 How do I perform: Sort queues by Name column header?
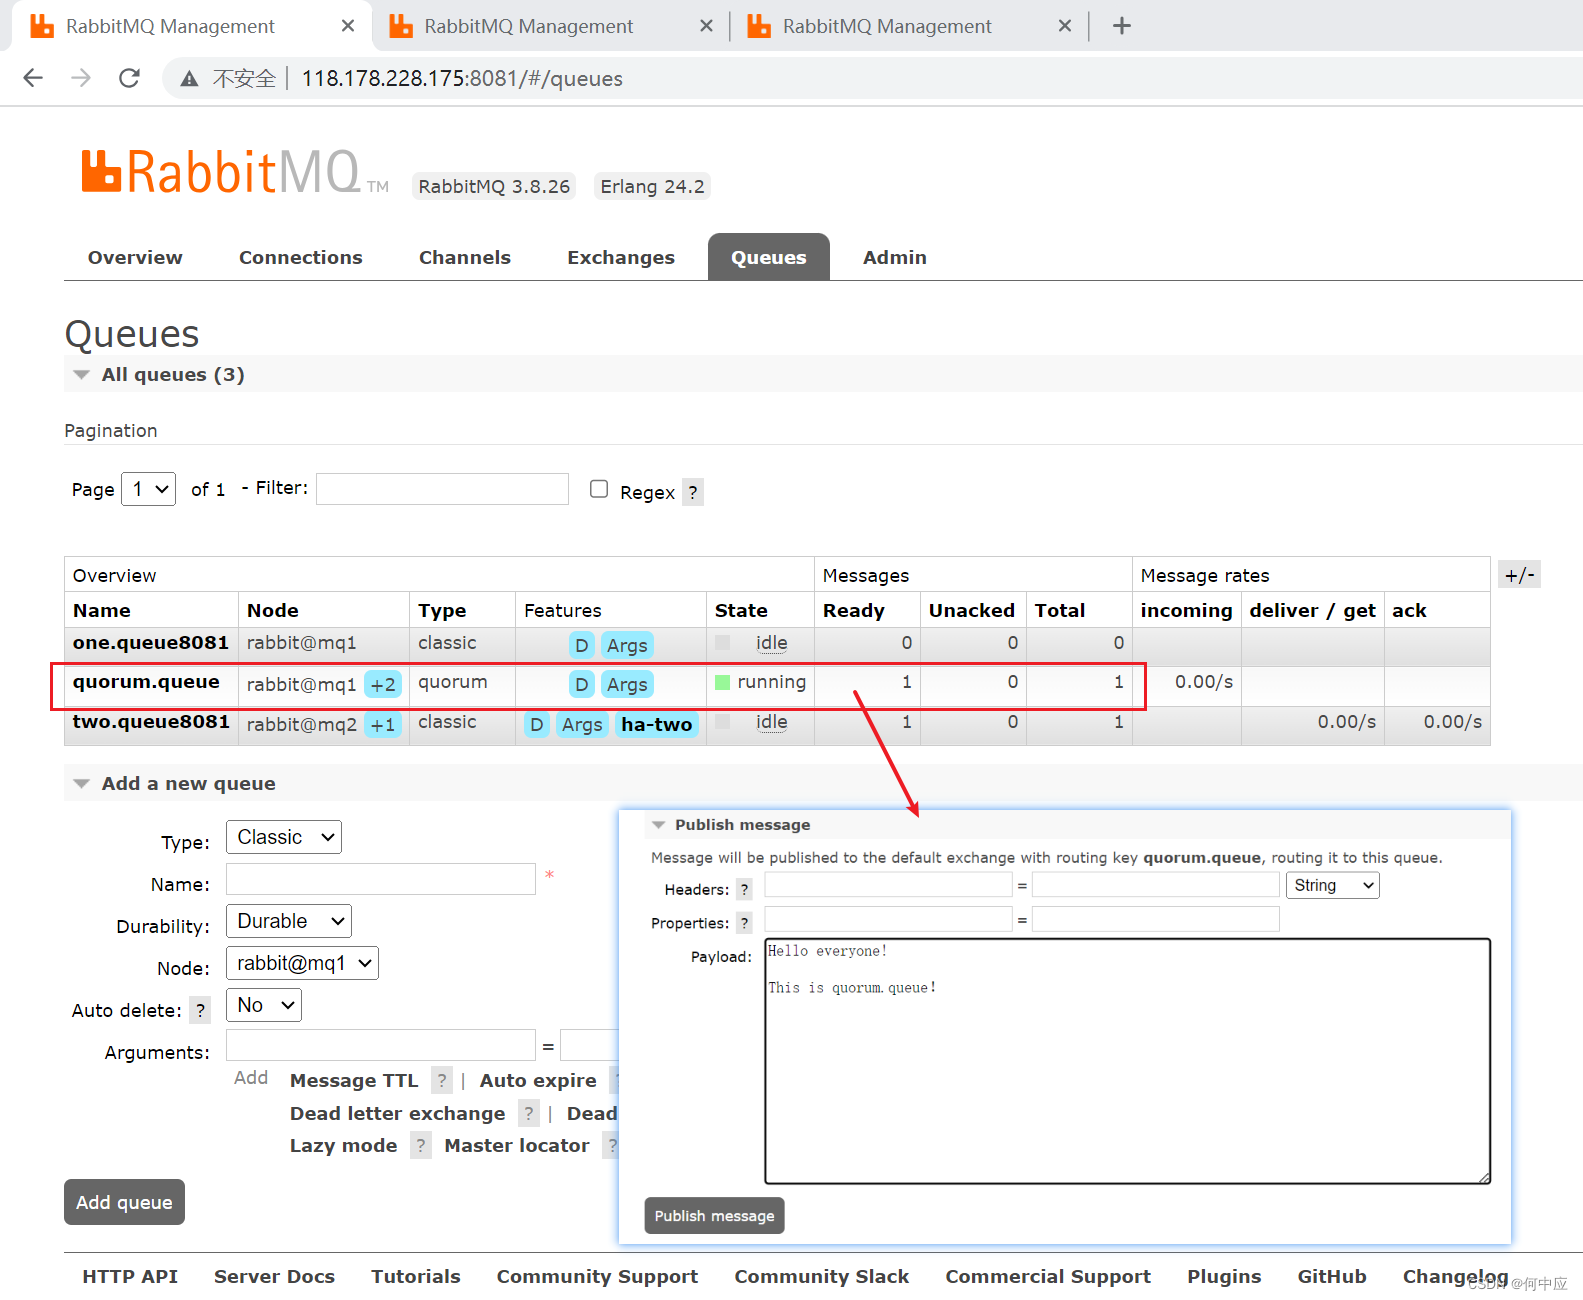pyautogui.click(x=102, y=611)
